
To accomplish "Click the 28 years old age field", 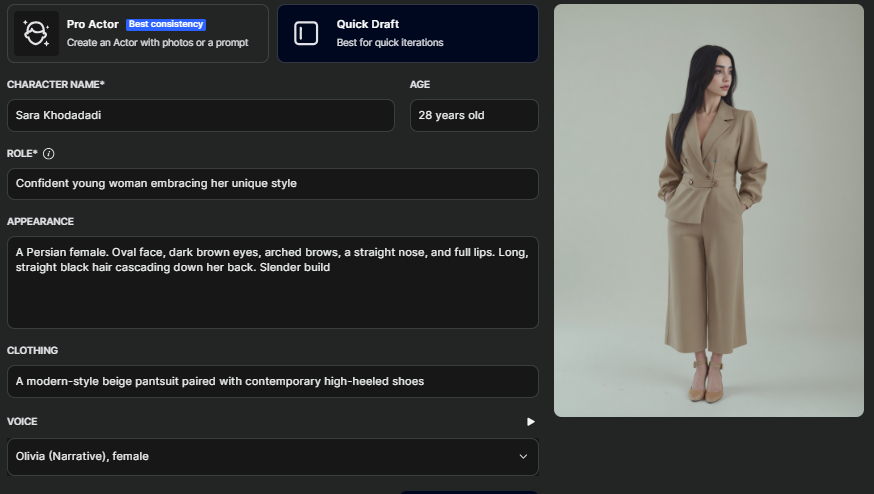I will click(x=473, y=116).
